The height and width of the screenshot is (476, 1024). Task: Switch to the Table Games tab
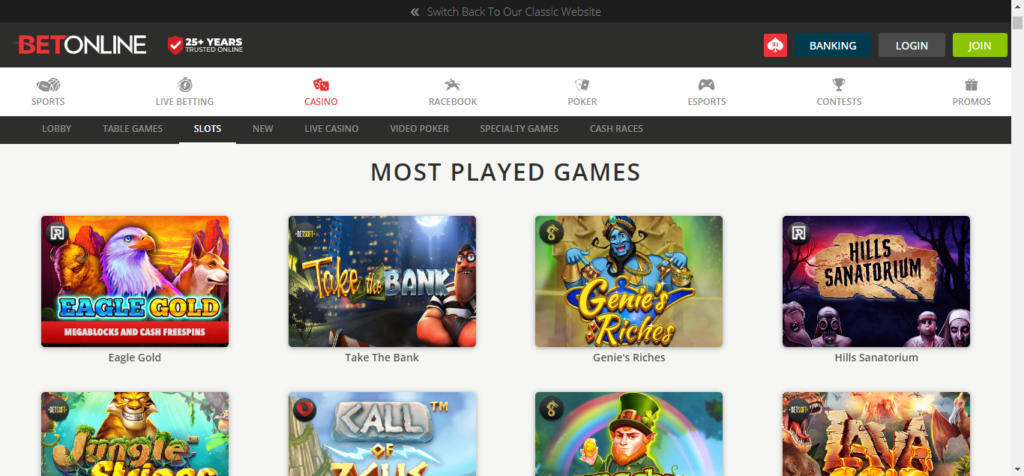(133, 129)
